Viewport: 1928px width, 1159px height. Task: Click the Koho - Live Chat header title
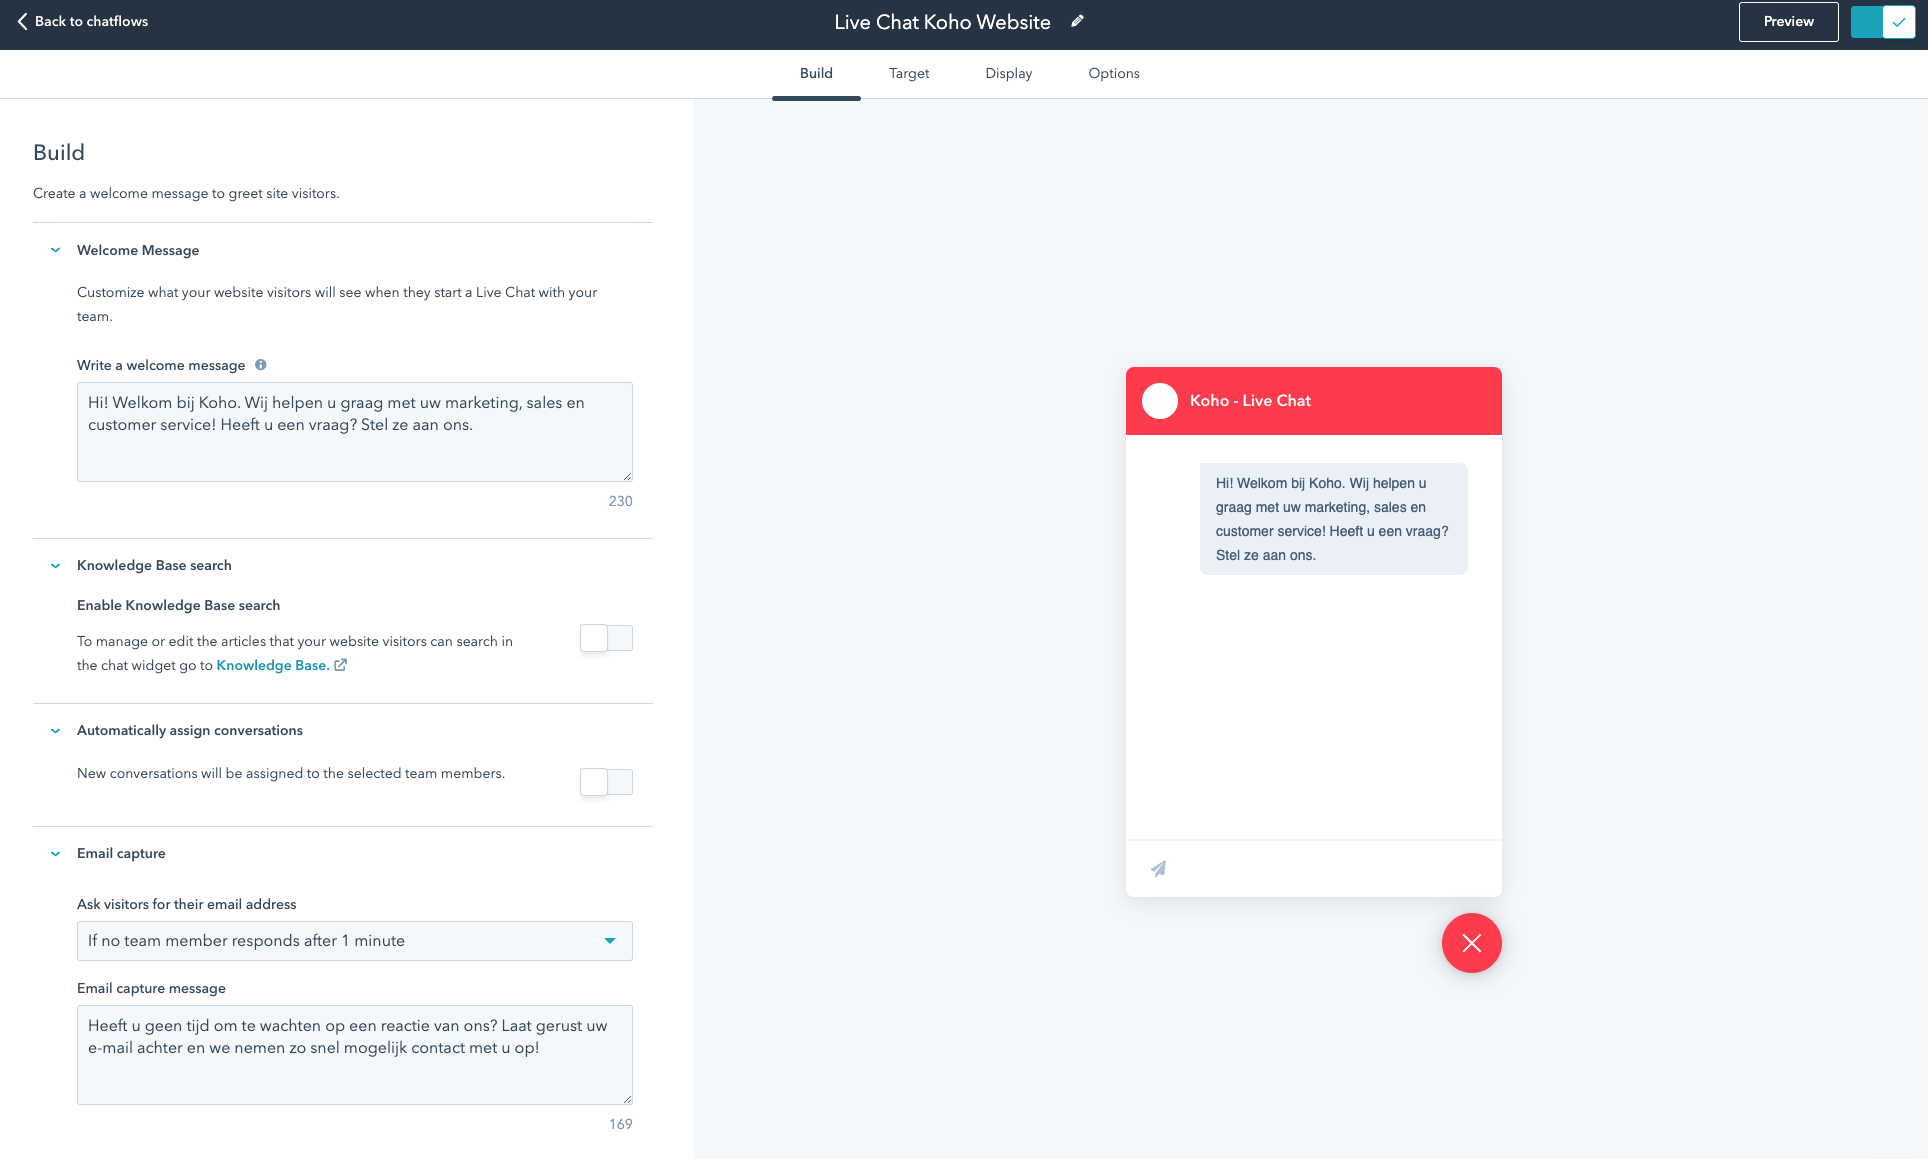pos(1250,401)
